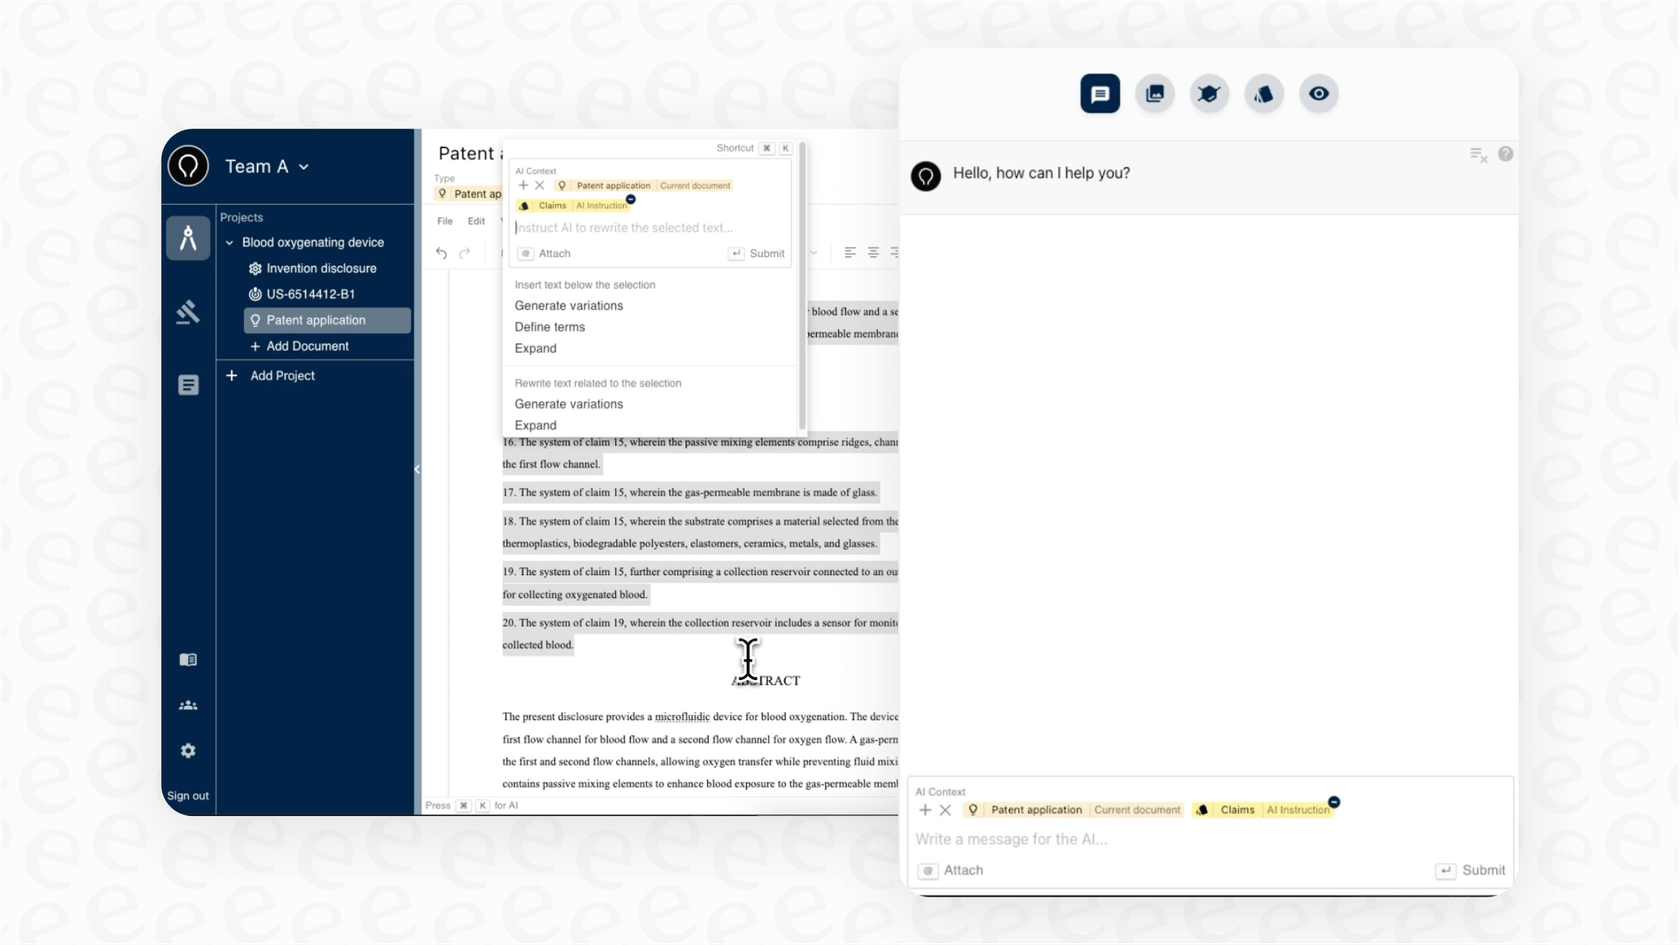Select the AI hexagon assistant icon
The image size is (1680, 945).
click(x=1209, y=93)
